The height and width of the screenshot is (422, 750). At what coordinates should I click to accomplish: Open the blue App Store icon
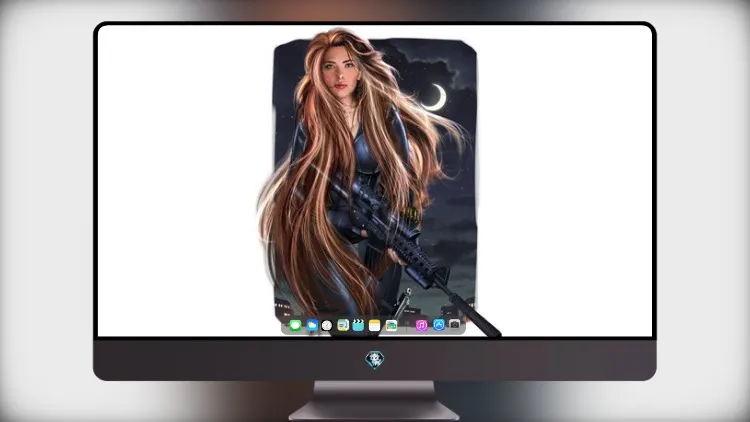(439, 325)
